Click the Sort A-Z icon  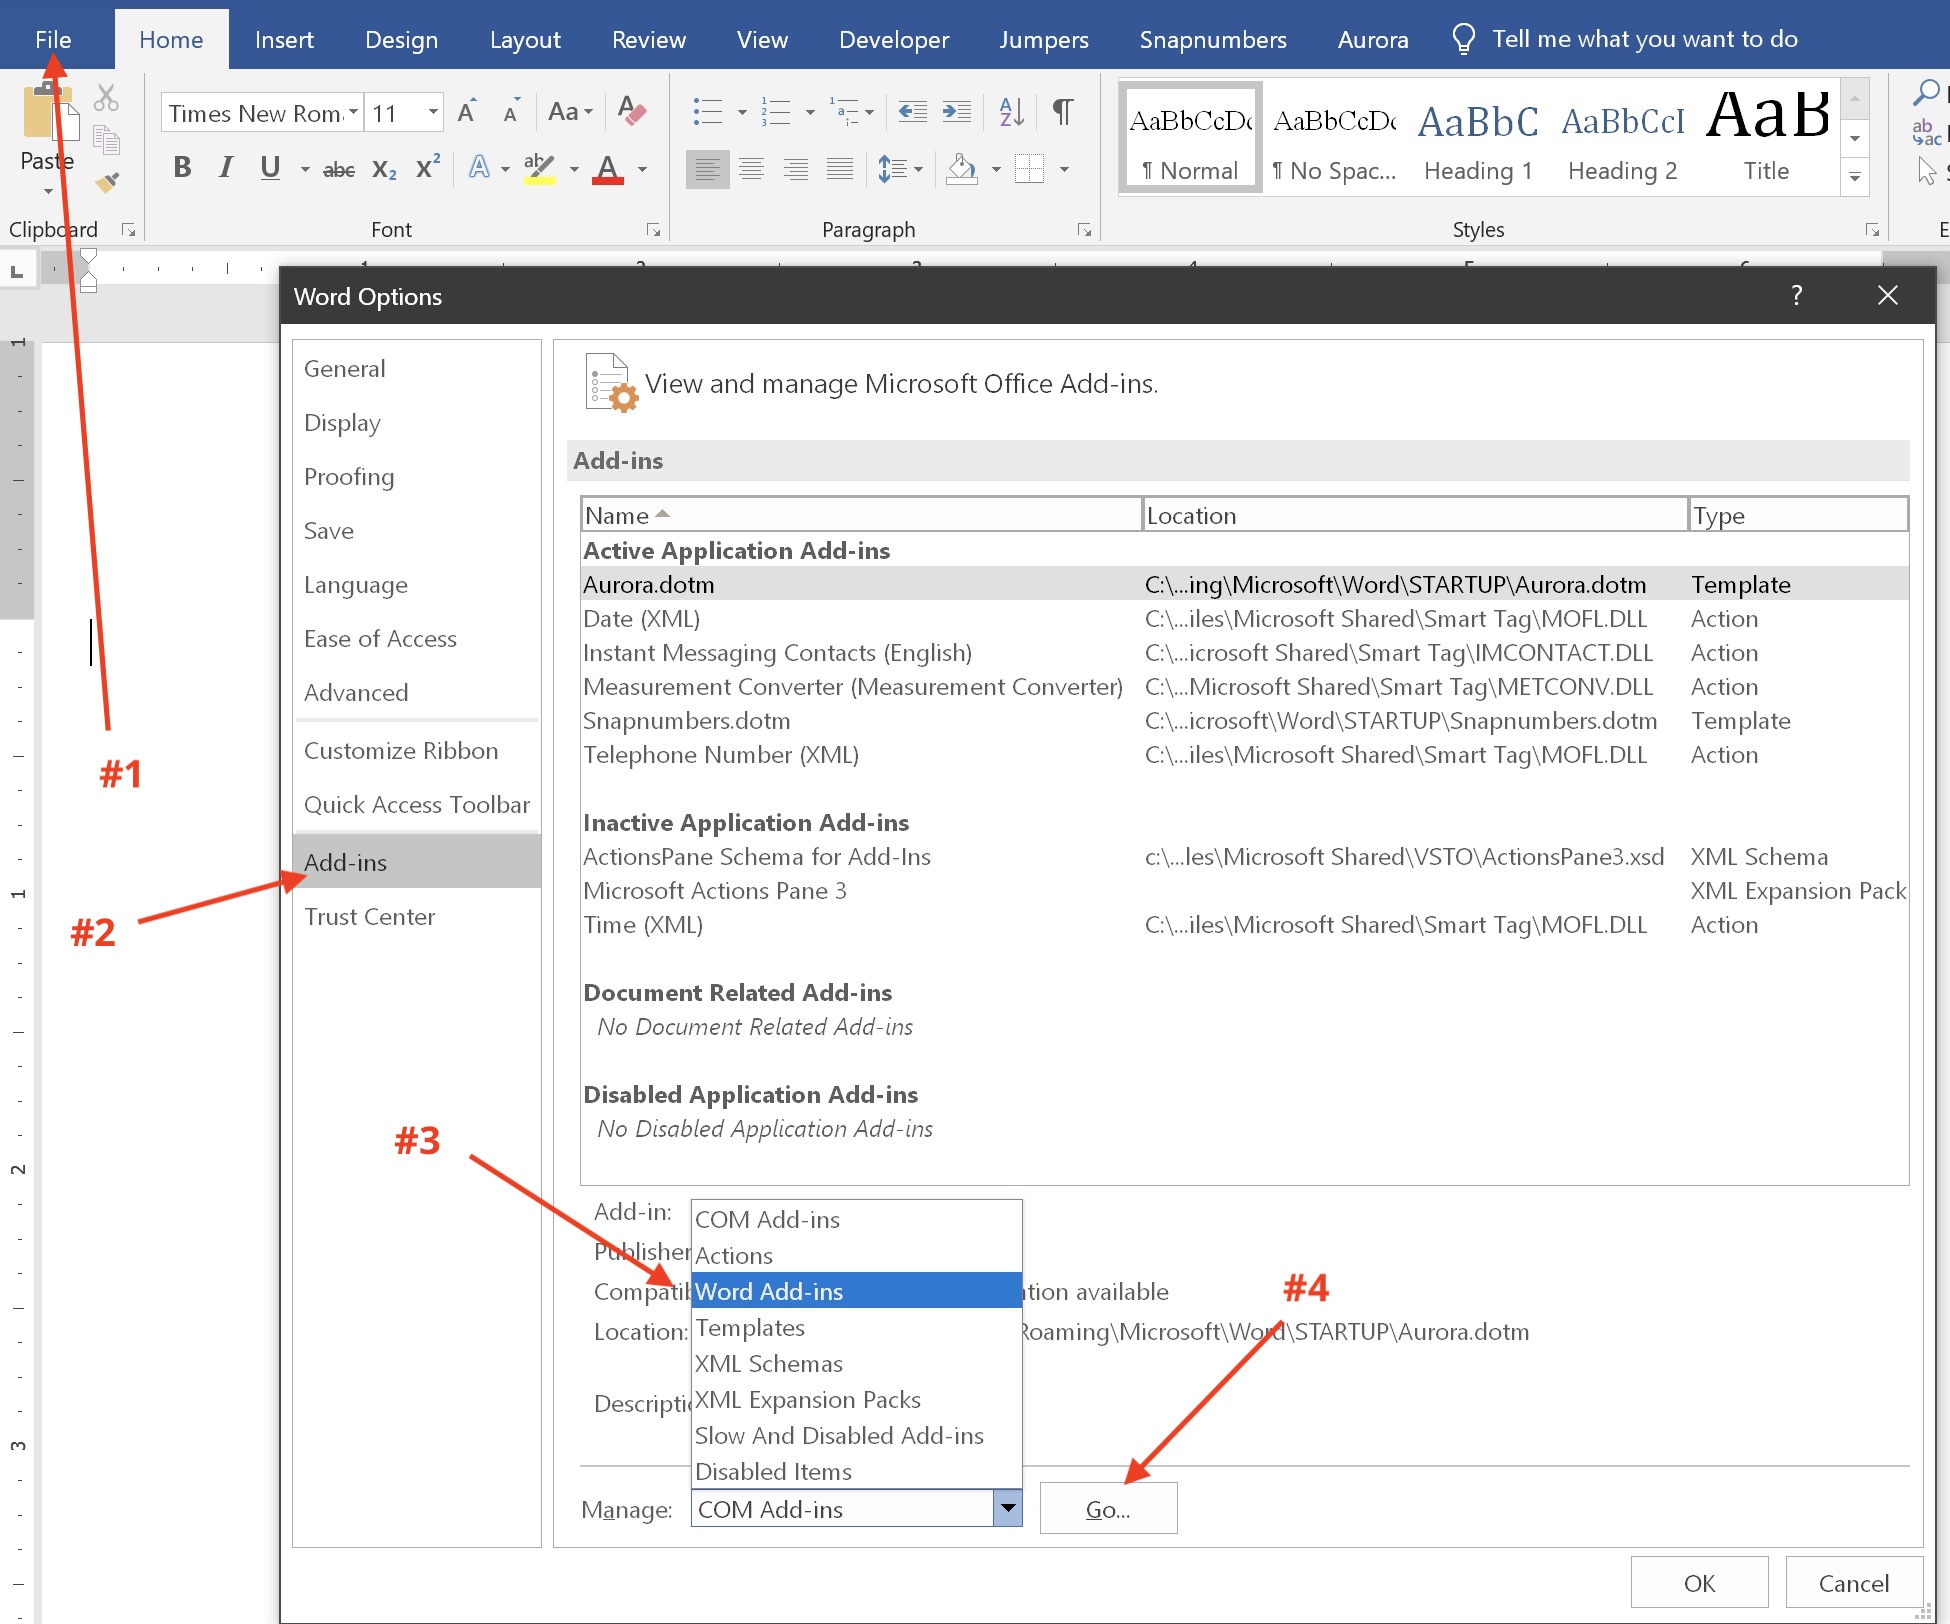[1012, 111]
